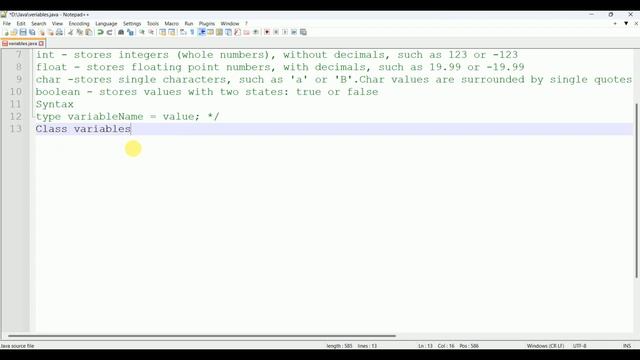Select the variables.java document tab
The height and width of the screenshot is (360, 640).
23,43
